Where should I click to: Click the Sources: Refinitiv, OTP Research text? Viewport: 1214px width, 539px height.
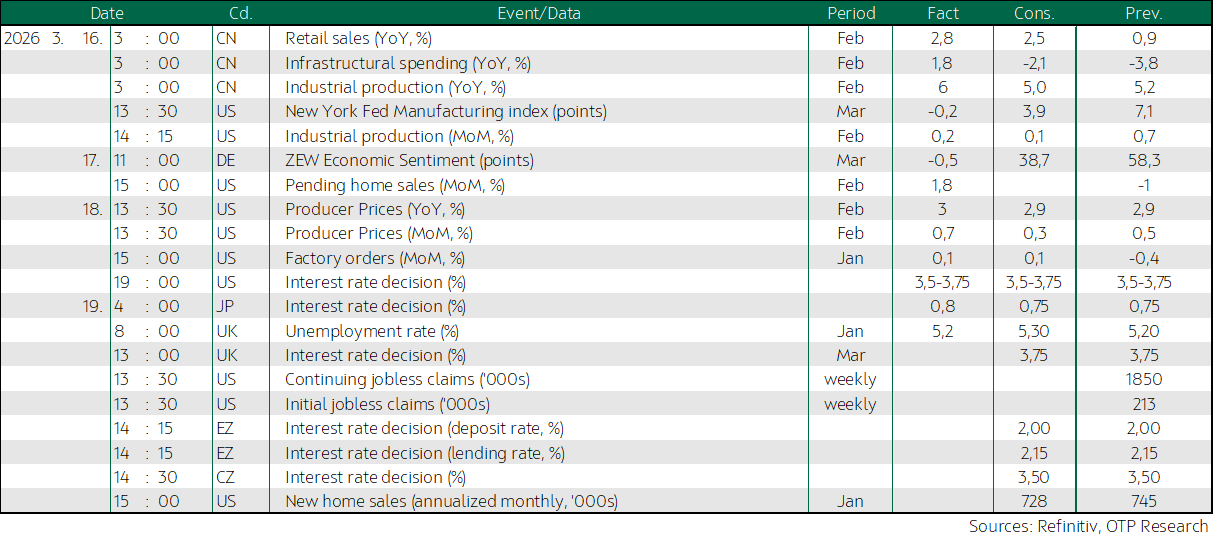[1088, 526]
